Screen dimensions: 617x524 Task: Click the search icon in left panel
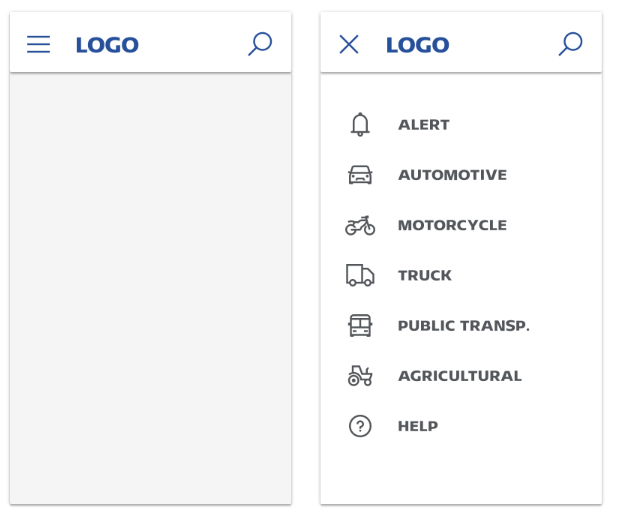[260, 44]
